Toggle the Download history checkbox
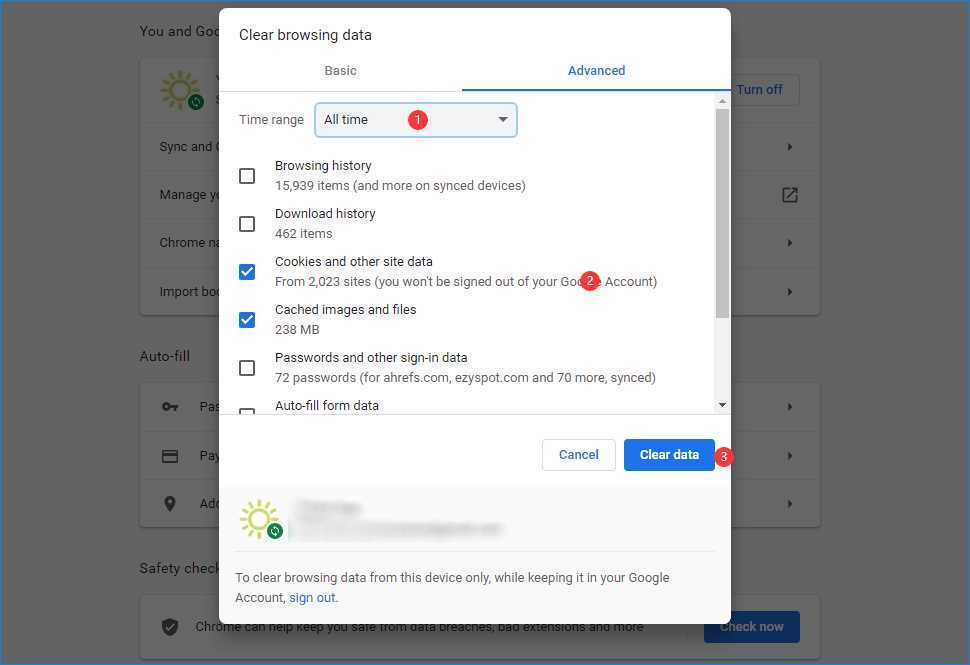The image size is (970, 665). 247,224
